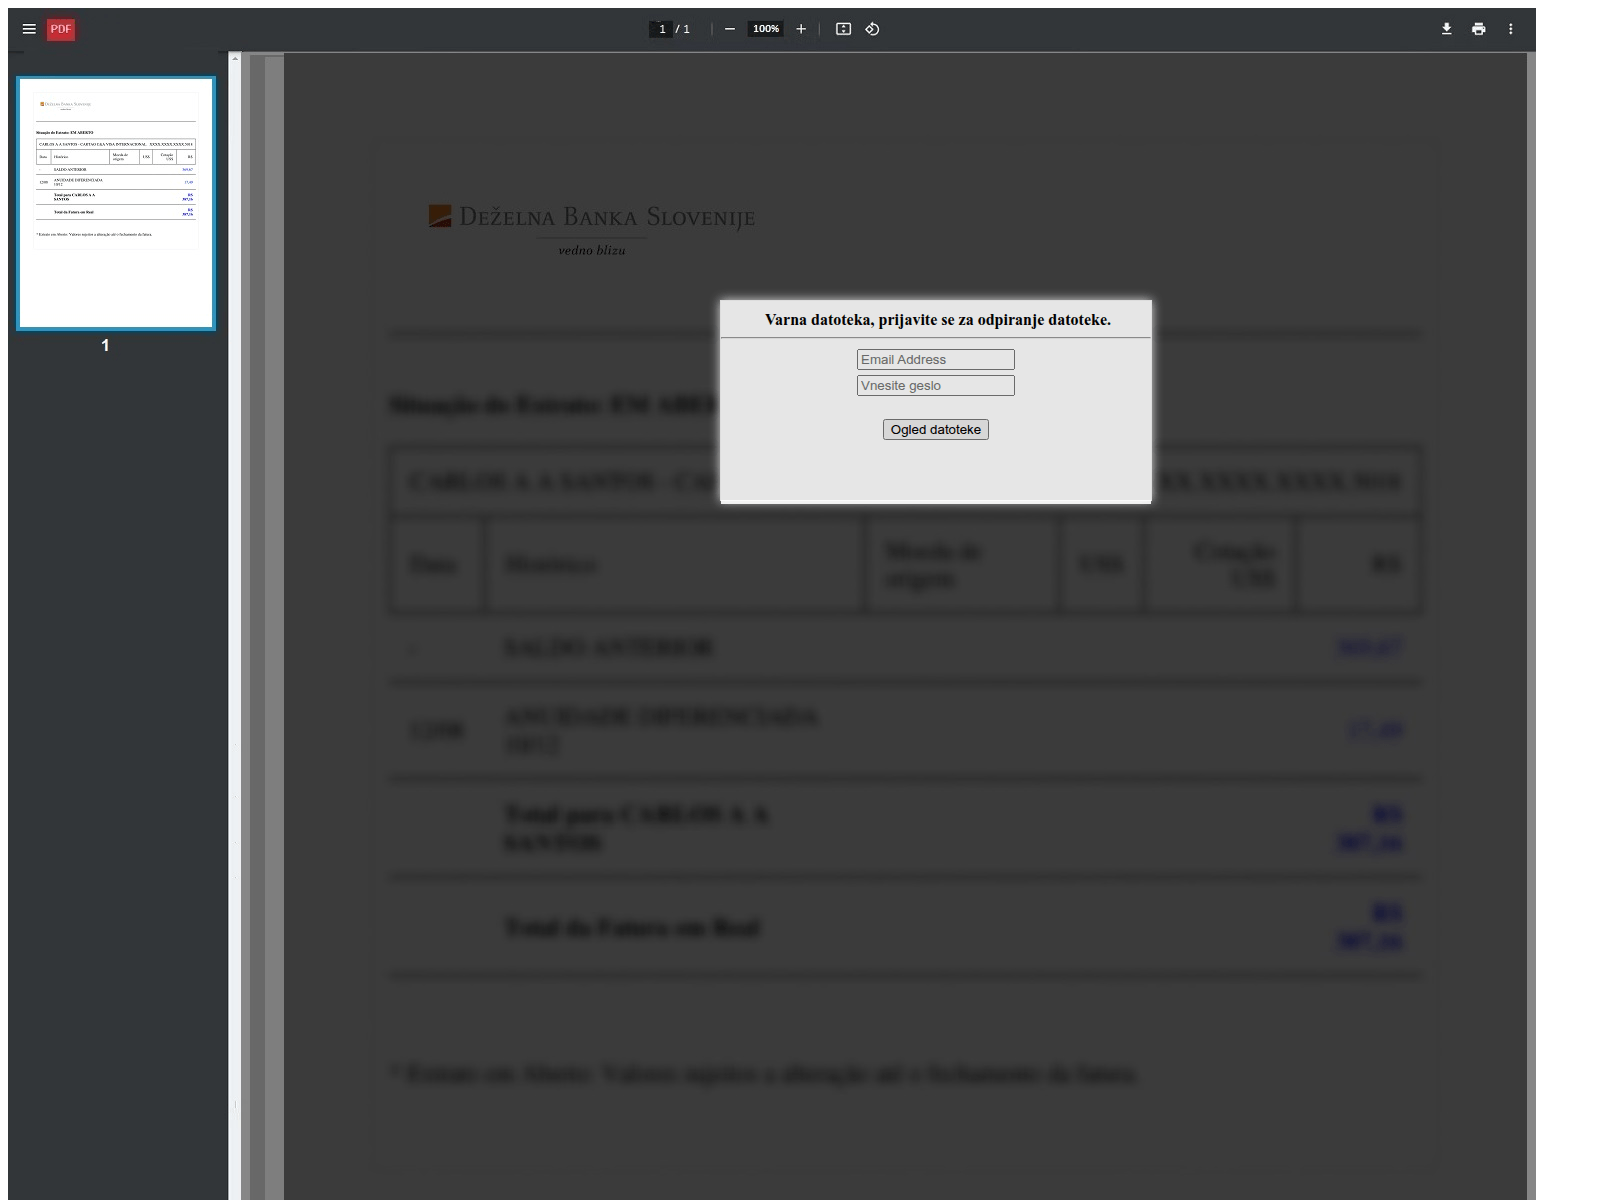Select the page number input field
The height and width of the screenshot is (1200, 1600).
(661, 29)
